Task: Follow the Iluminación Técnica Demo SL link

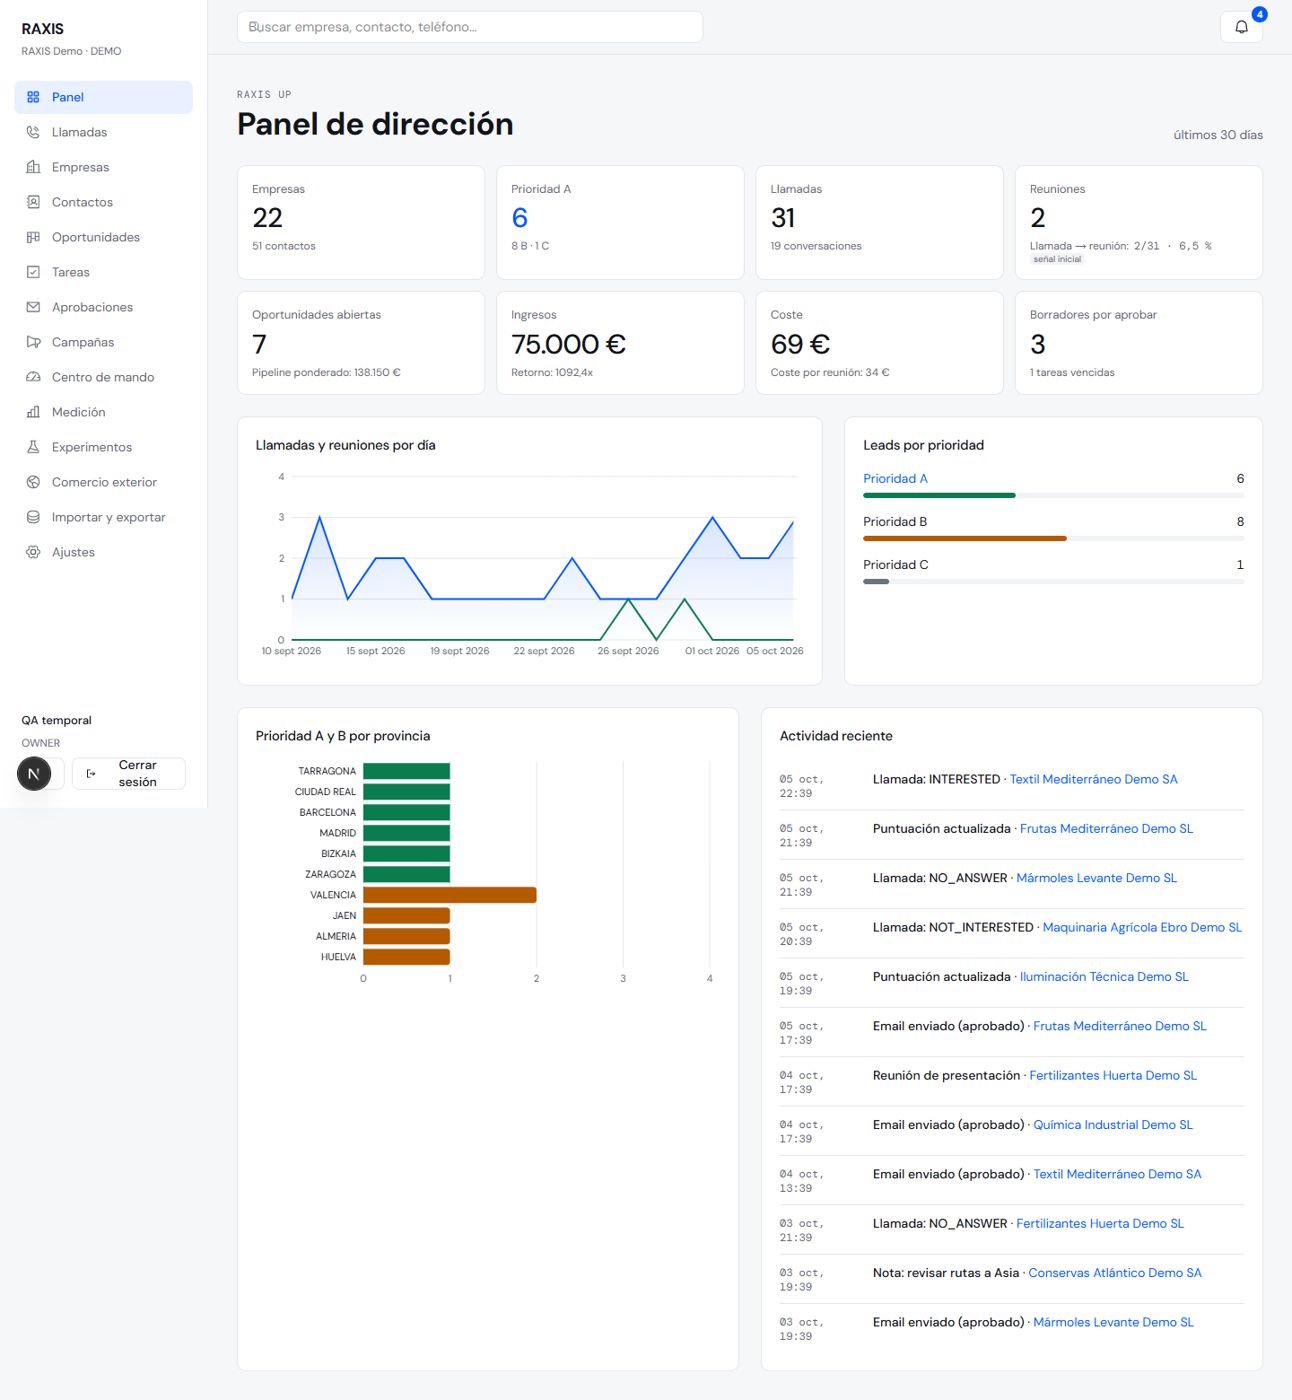Action: tap(1104, 977)
